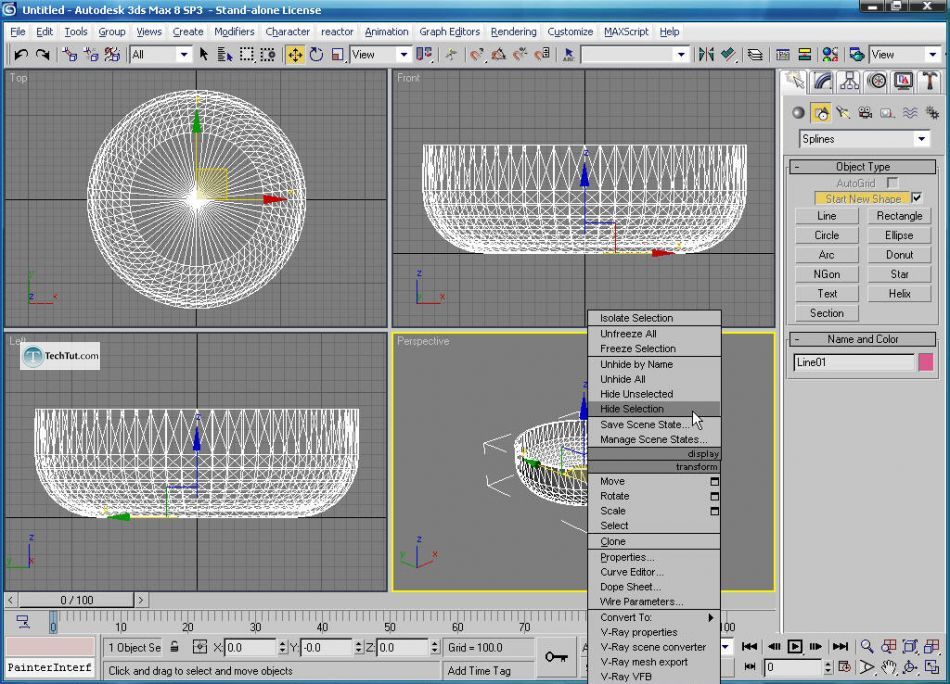The height and width of the screenshot is (684, 950).
Task: Click the Play Animation button
Action: 795,646
